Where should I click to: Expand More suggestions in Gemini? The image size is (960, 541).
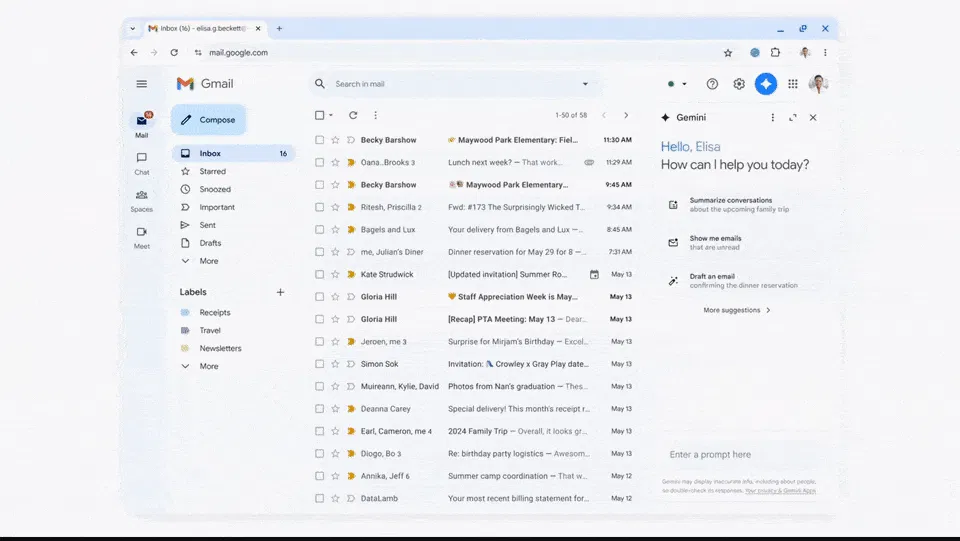pyautogui.click(x=737, y=310)
